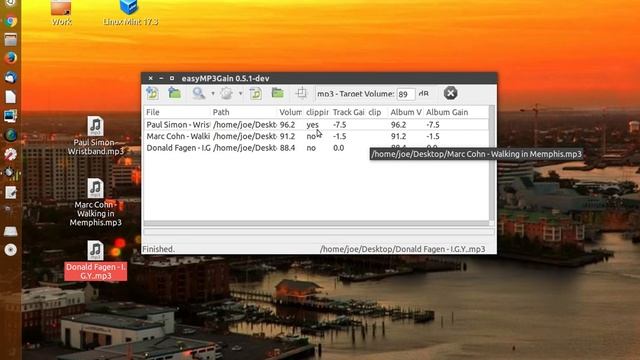Screen dimensions: 640x360
Task: Click the blank document icon in dock
Action: point(11,97)
